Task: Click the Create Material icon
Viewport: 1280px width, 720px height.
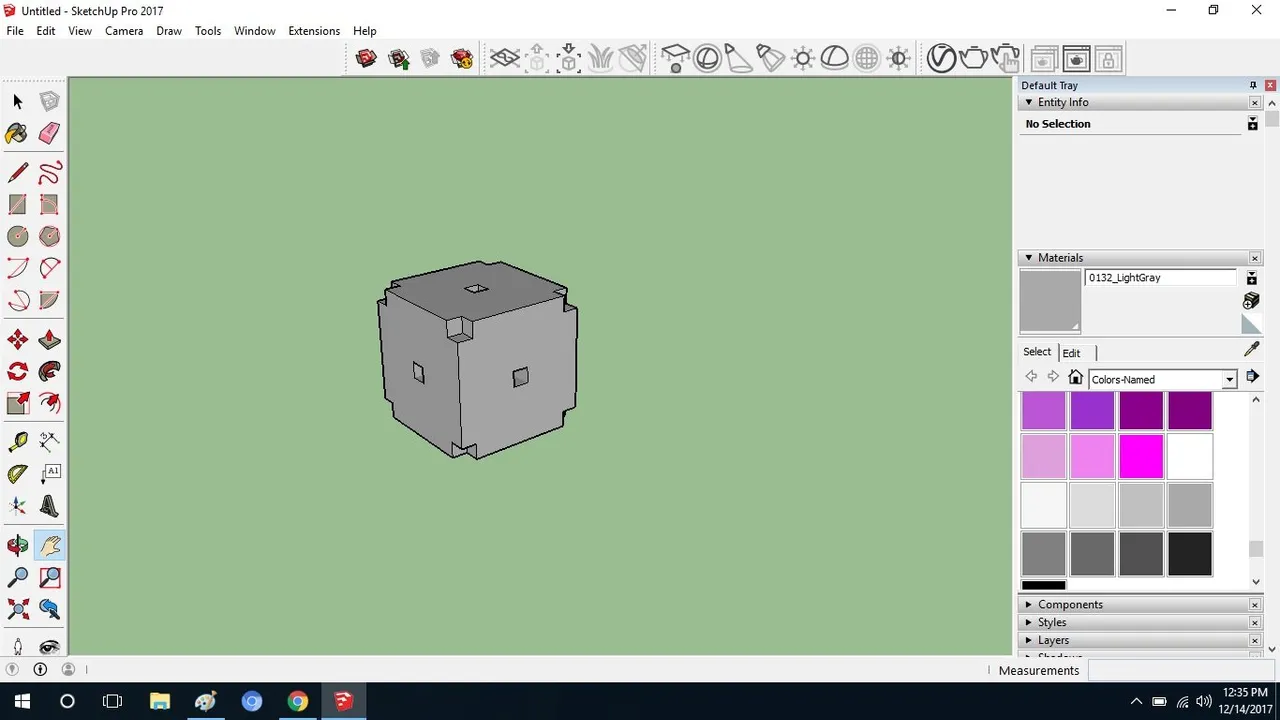Action: pos(1251,300)
